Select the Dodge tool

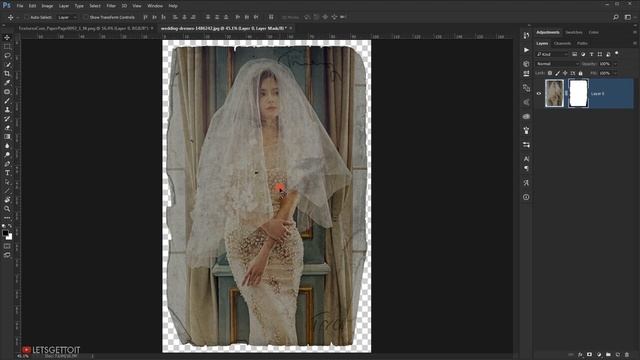tap(7, 155)
